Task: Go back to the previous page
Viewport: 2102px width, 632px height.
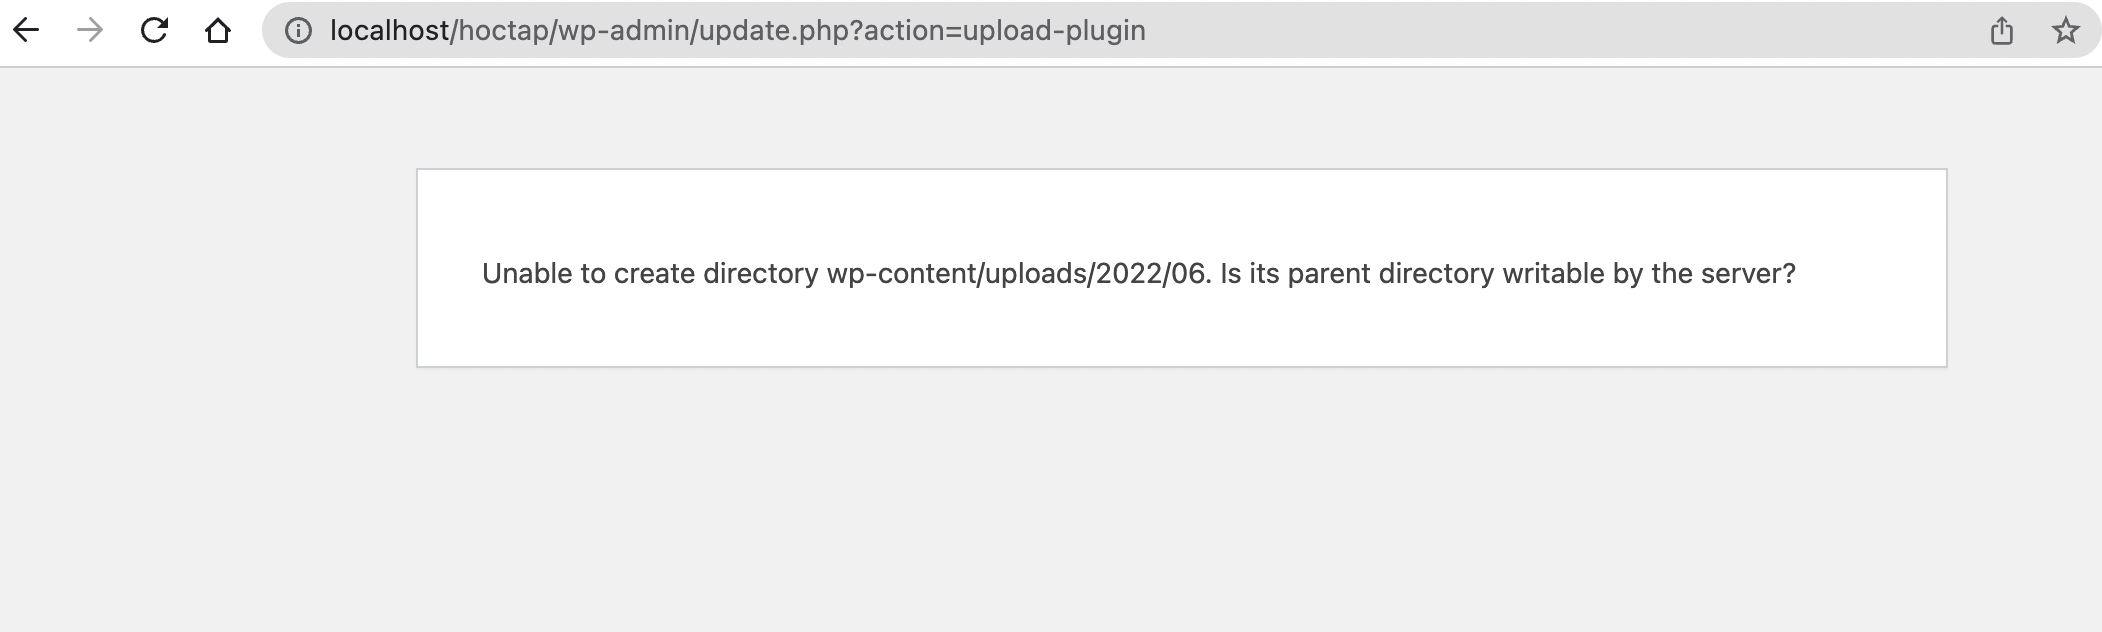Action: click(x=26, y=31)
